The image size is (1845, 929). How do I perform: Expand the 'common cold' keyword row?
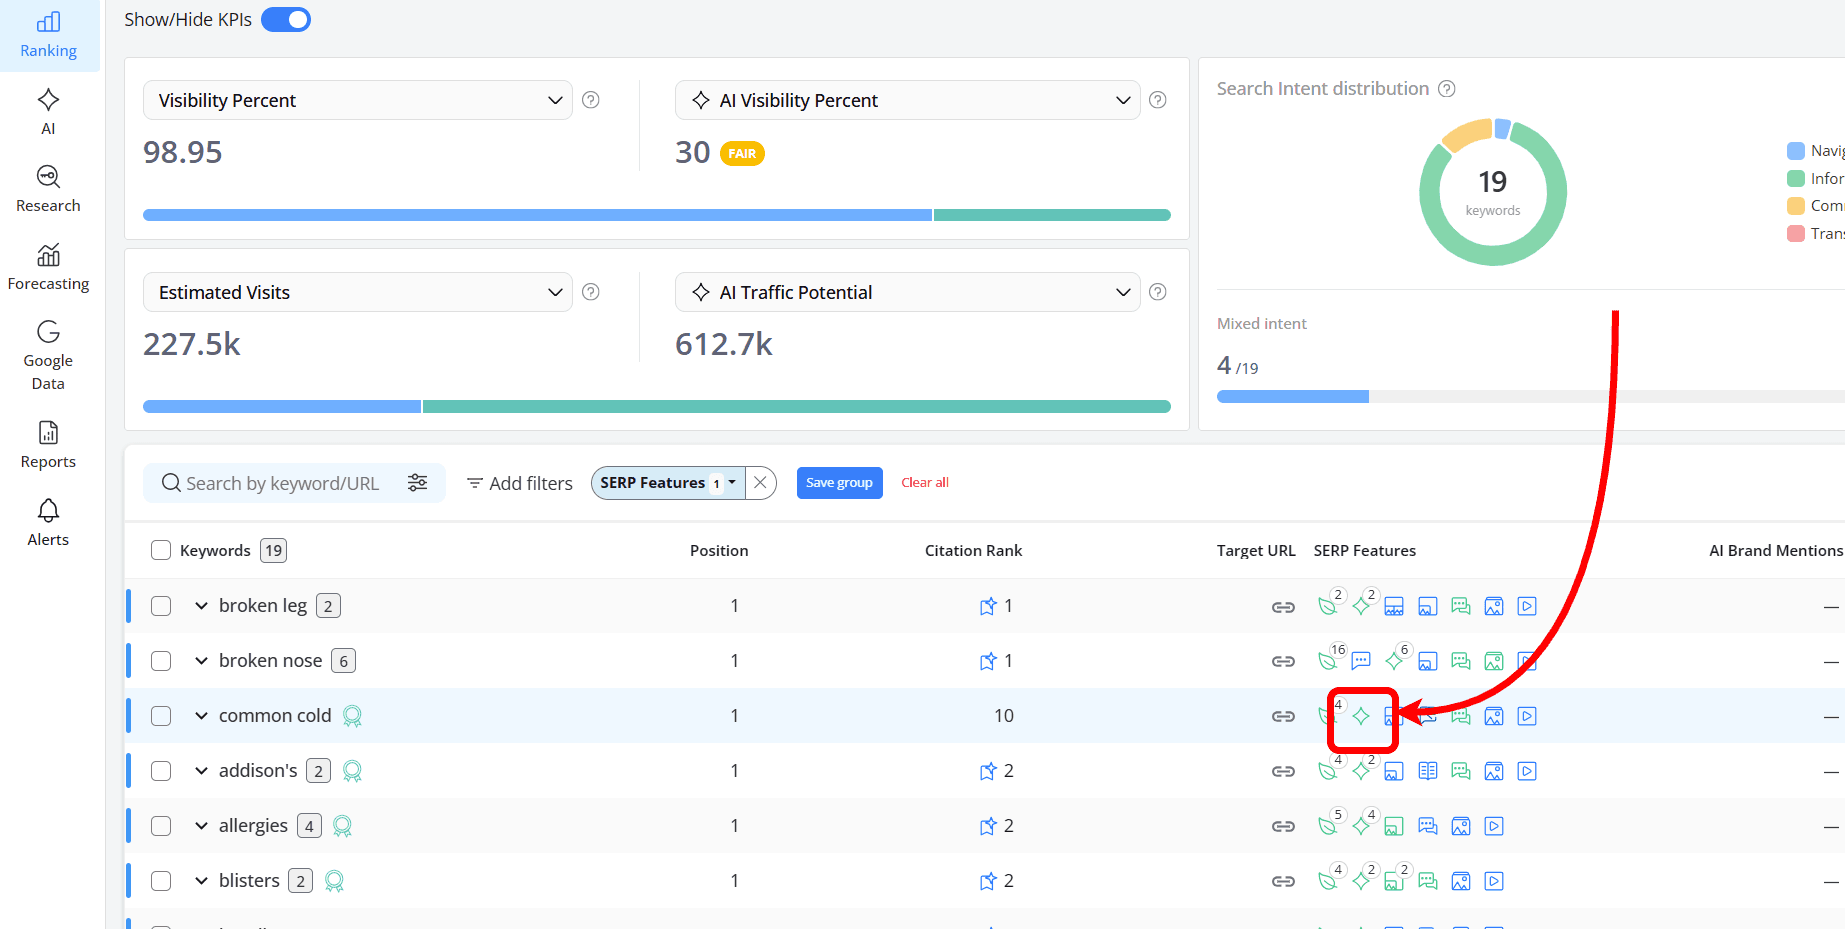(202, 715)
